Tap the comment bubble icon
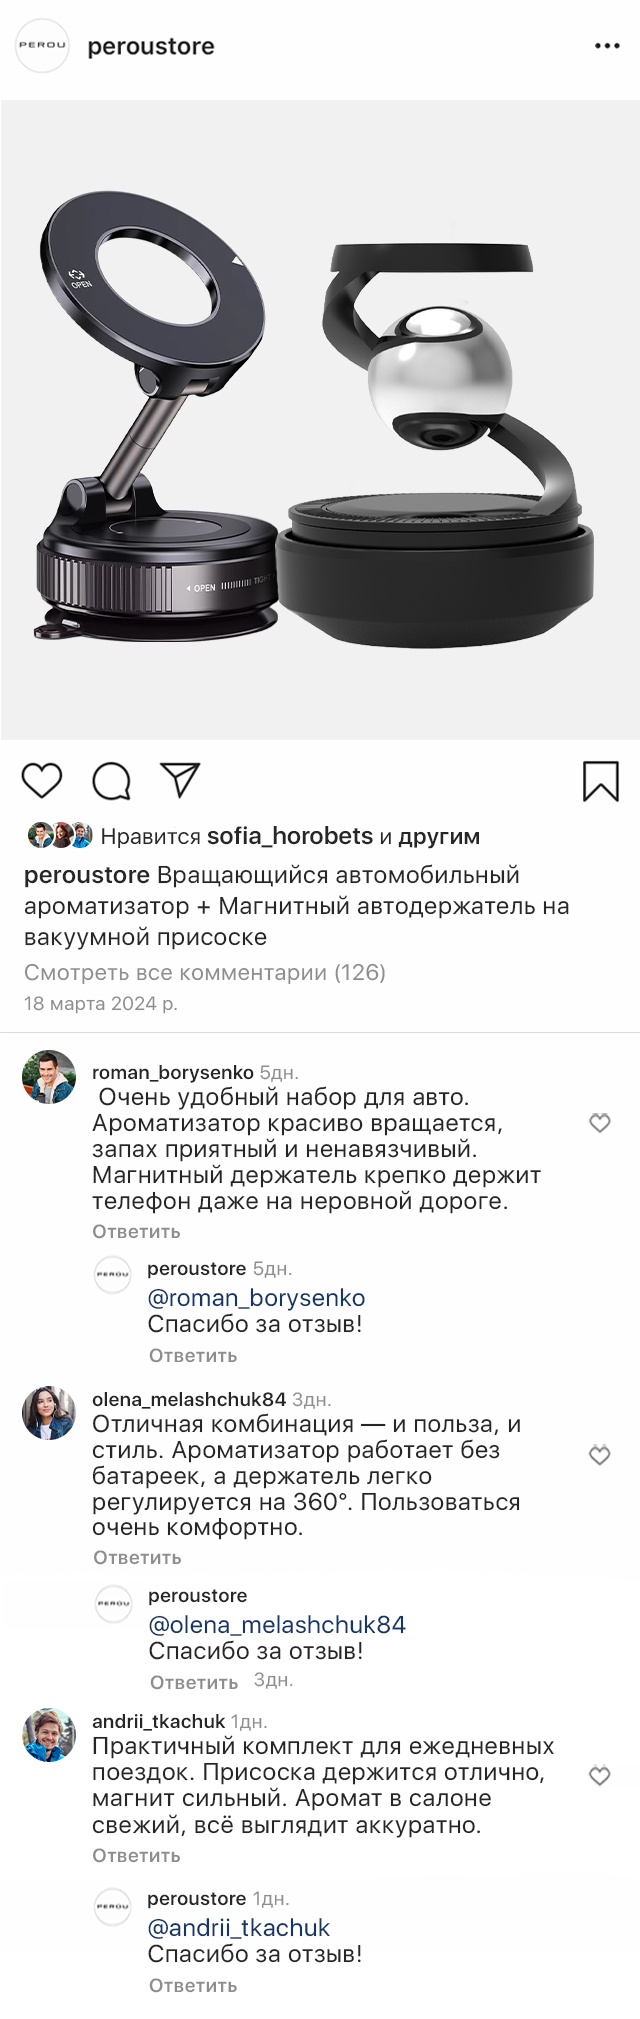Screen dimensions: 640x2019 [111, 781]
